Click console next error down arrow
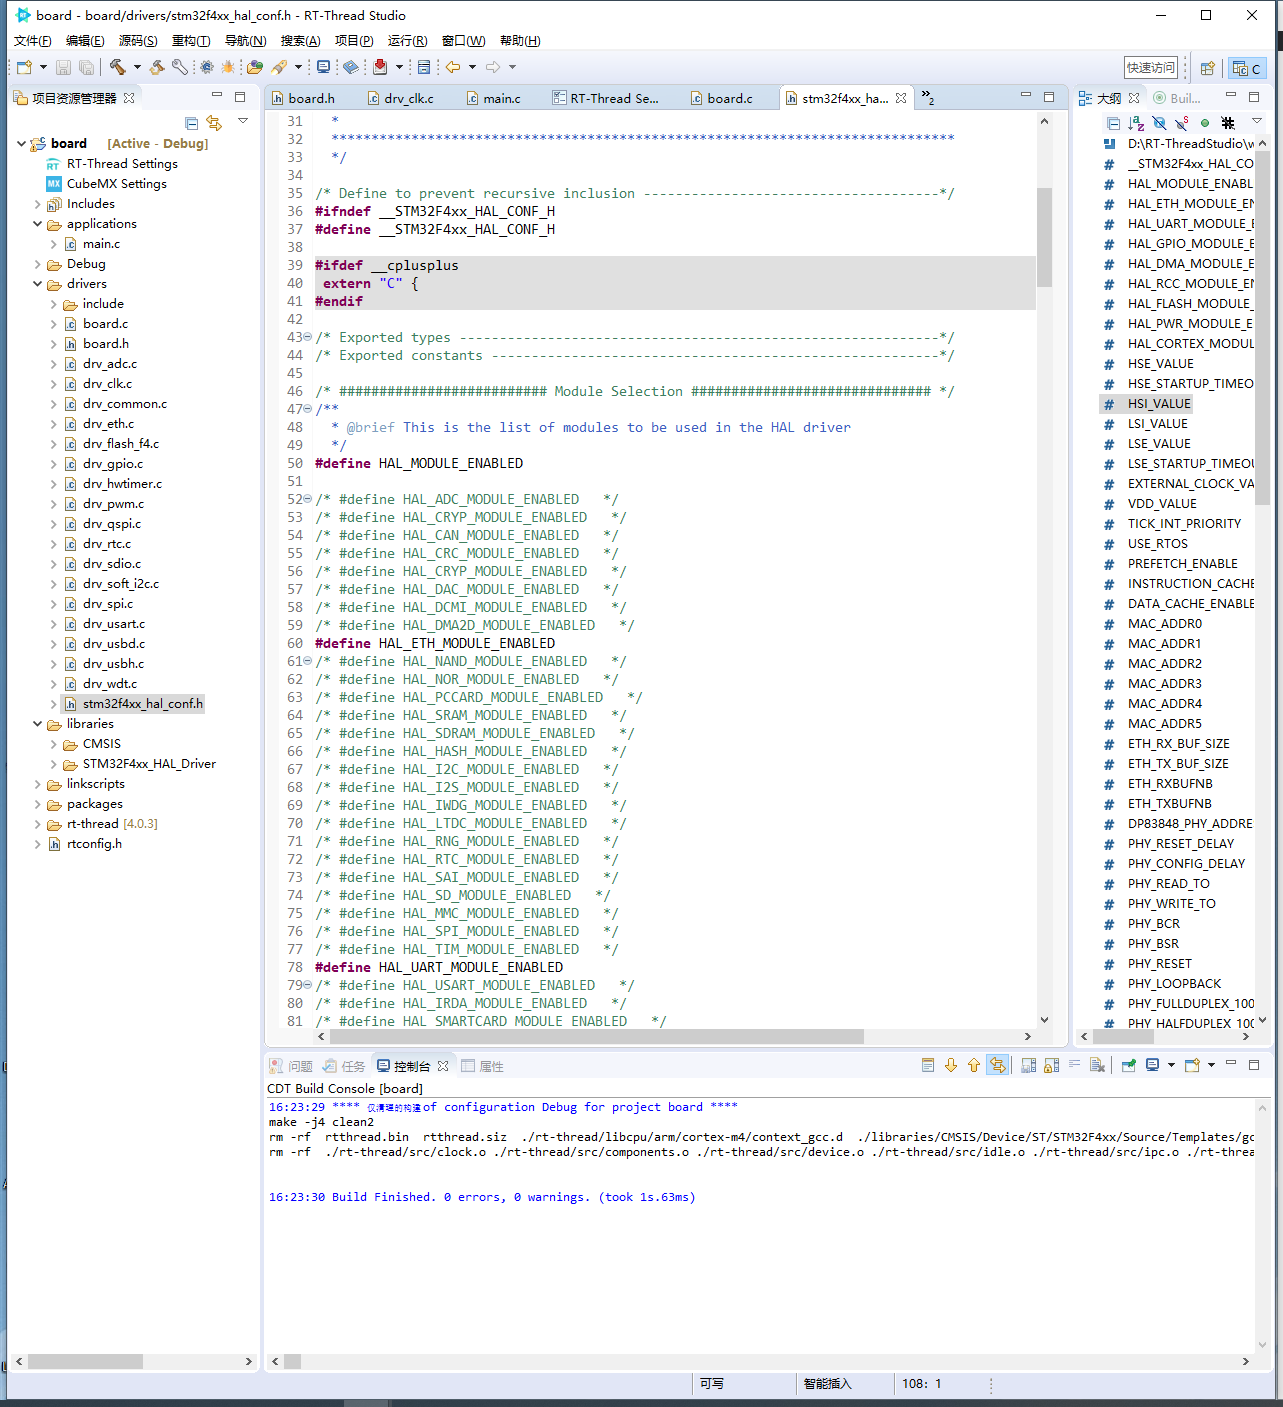Image resolution: width=1283 pixels, height=1407 pixels. click(951, 1065)
